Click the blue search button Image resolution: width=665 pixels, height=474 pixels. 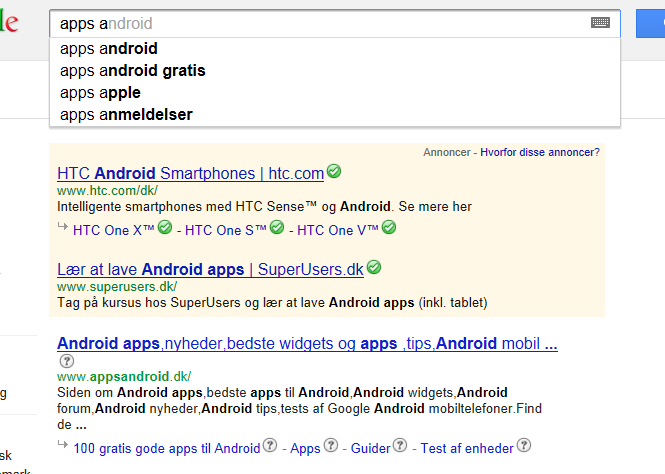(x=651, y=24)
